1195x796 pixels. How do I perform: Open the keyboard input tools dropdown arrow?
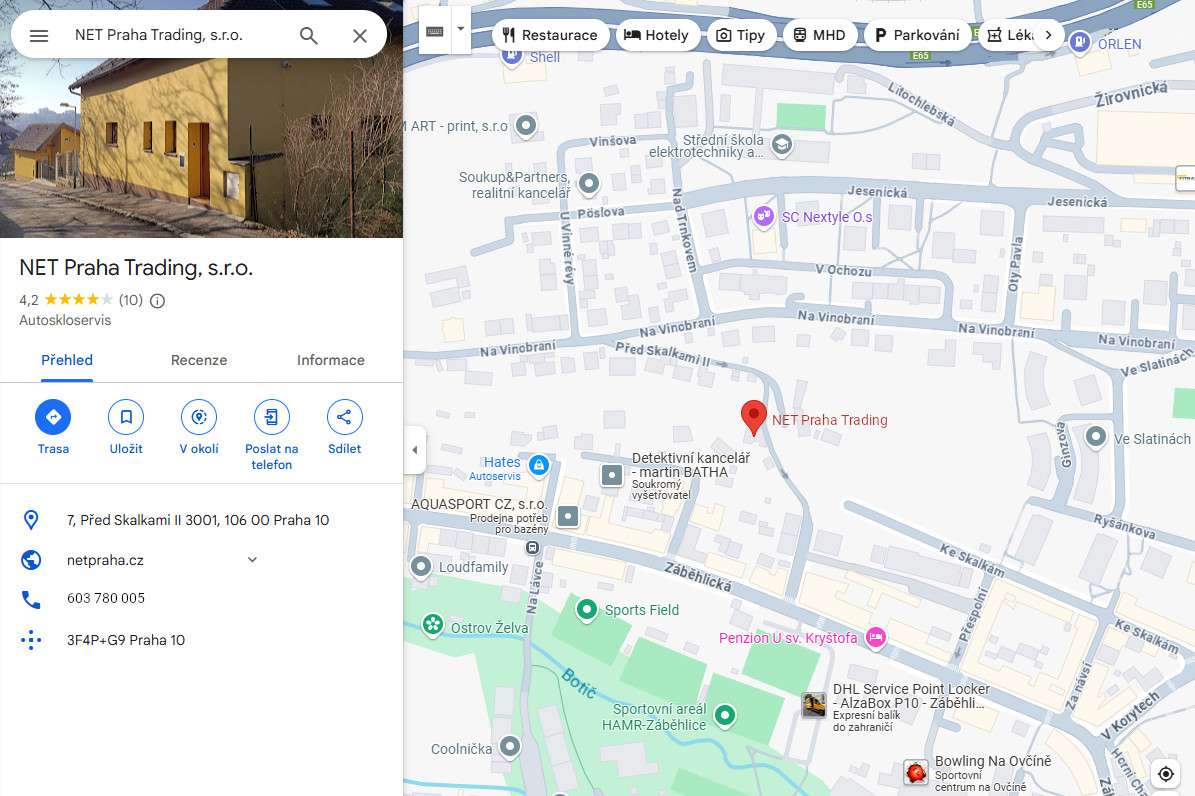[460, 30]
